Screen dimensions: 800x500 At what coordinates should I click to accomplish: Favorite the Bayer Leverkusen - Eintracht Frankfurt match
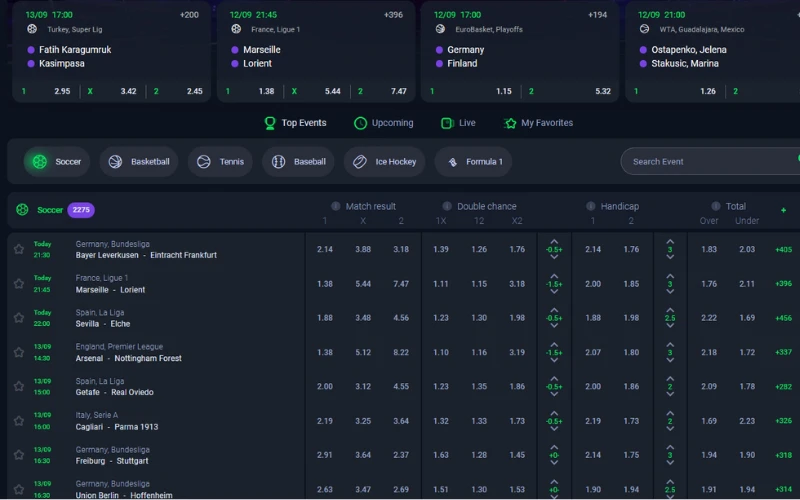click(x=19, y=249)
